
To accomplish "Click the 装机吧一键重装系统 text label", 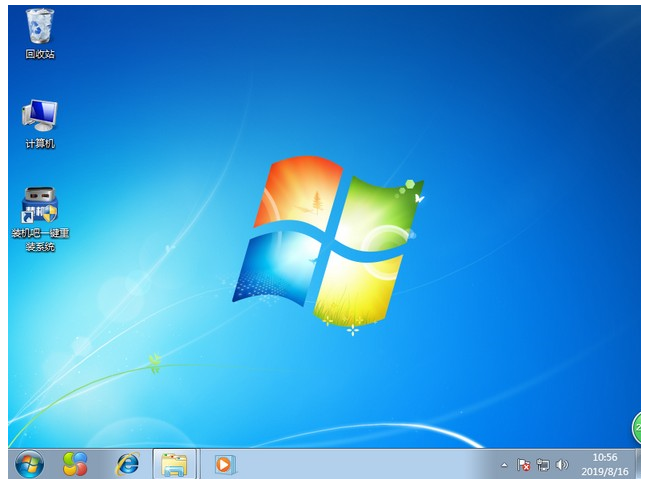I will tap(40, 240).
